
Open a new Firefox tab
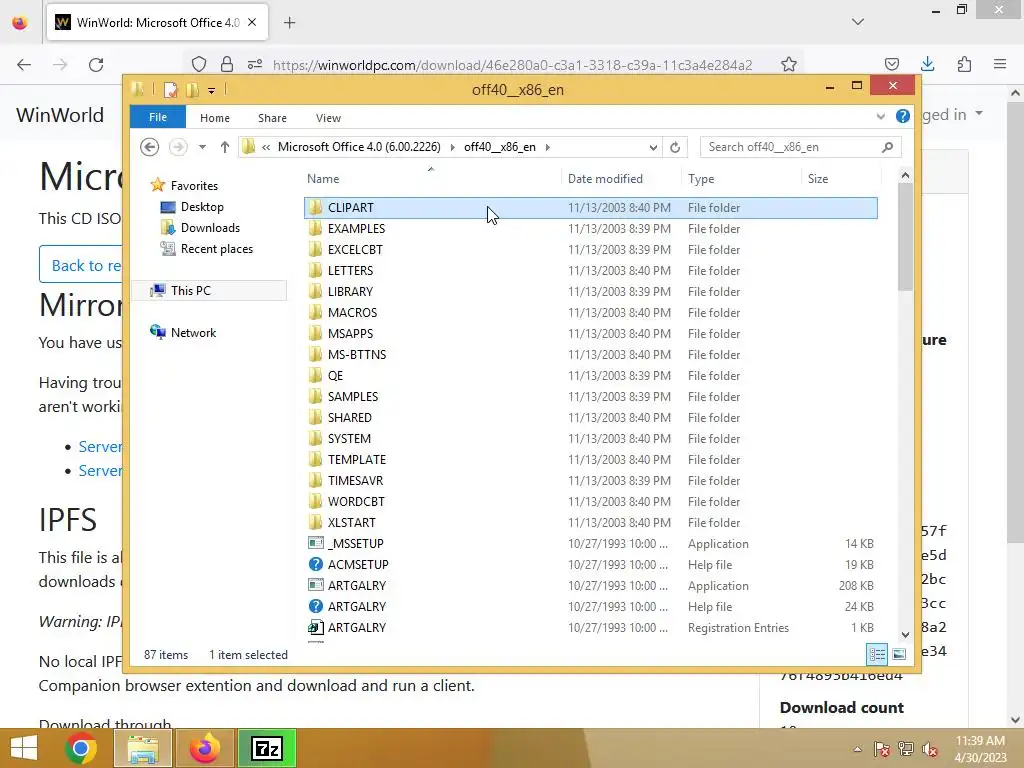click(289, 23)
